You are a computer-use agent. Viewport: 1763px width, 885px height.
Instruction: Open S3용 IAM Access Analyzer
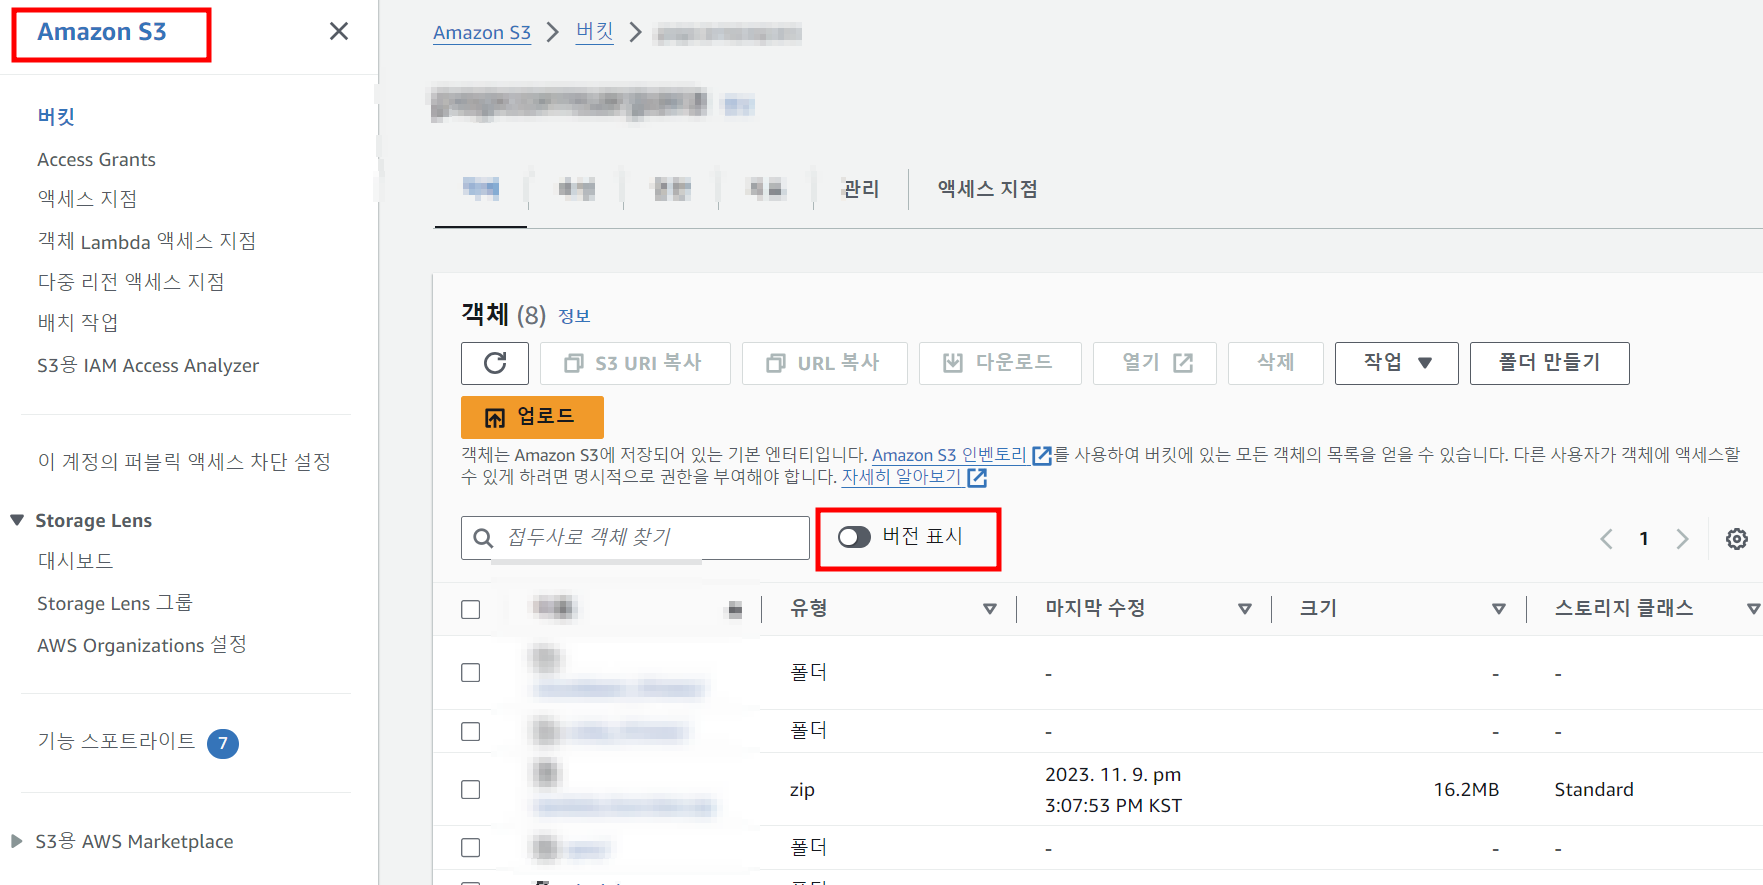pyautogui.click(x=148, y=365)
